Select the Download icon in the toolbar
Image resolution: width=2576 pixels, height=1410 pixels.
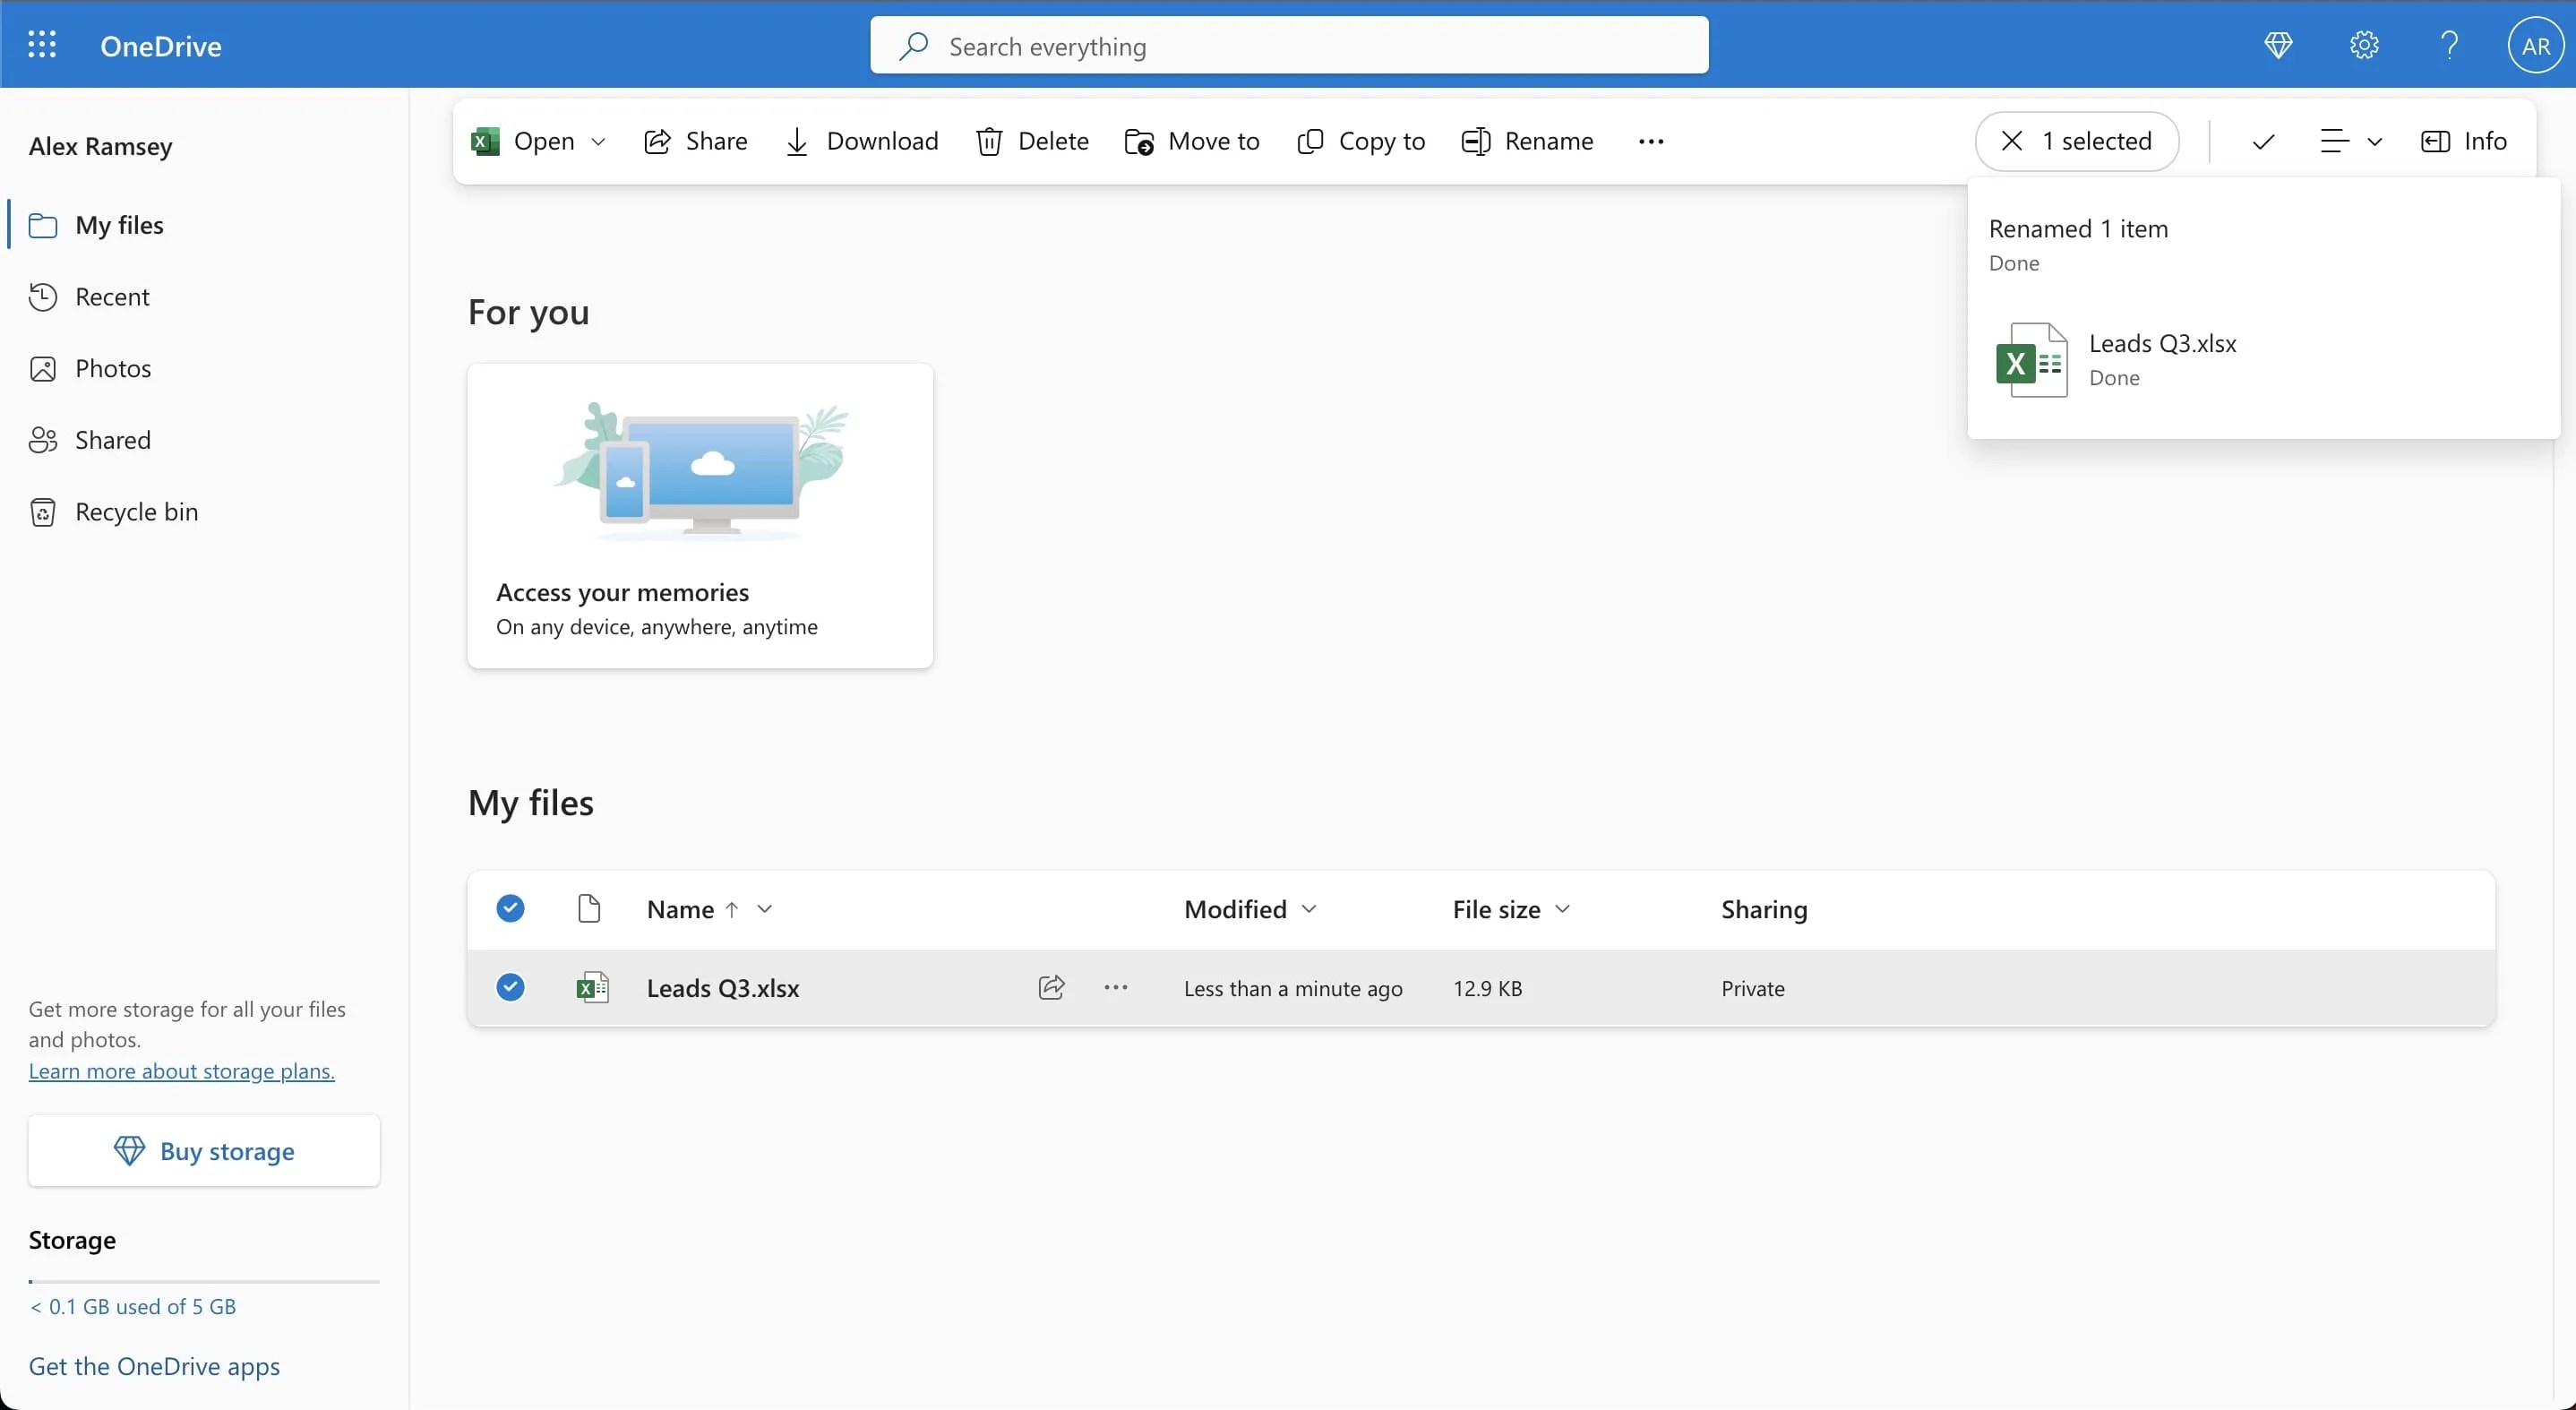797,141
